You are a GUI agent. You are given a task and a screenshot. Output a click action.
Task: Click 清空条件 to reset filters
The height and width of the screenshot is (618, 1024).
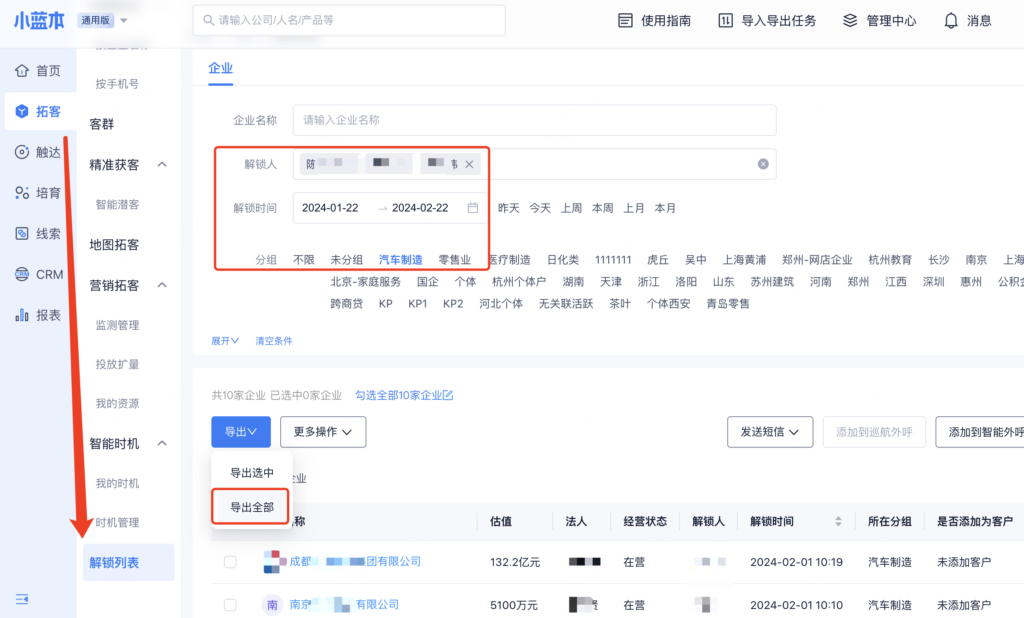273,341
